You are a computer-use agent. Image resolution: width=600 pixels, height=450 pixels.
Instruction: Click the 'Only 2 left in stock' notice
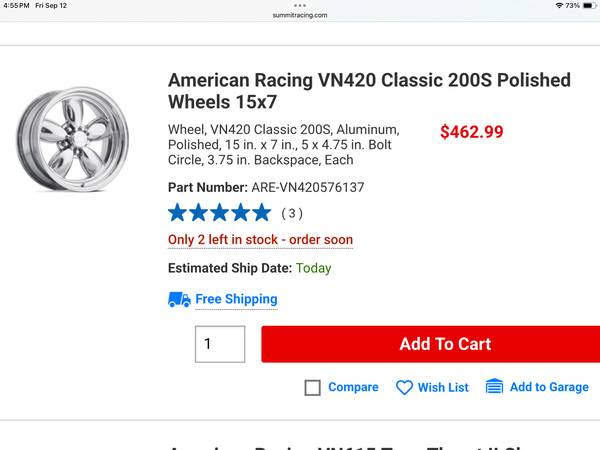(x=260, y=240)
